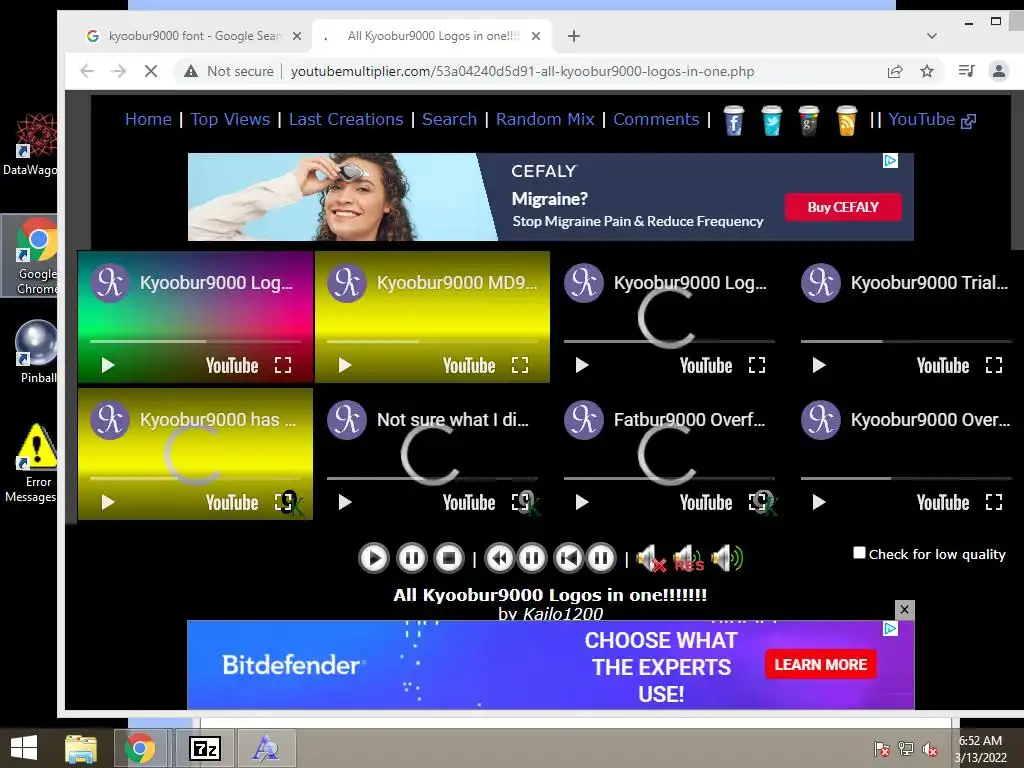Fullscreen the Kyoobur9000 MD9... video

tap(520, 365)
